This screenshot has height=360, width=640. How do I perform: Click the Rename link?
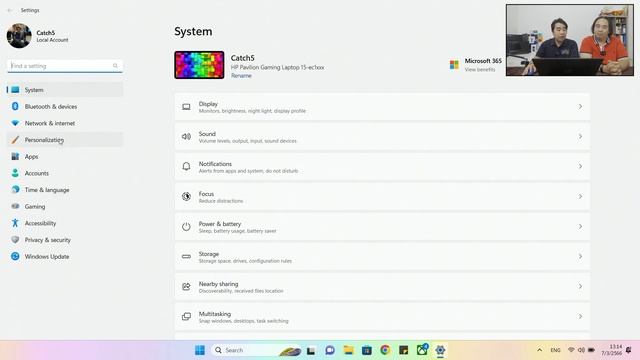(x=241, y=76)
